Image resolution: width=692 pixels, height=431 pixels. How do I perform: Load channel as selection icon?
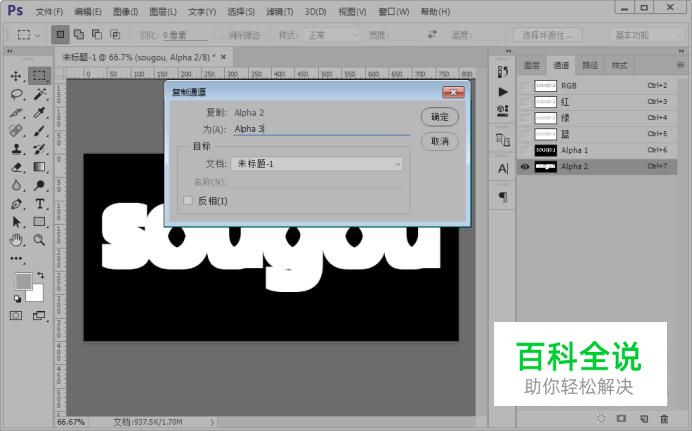pyautogui.click(x=601, y=418)
